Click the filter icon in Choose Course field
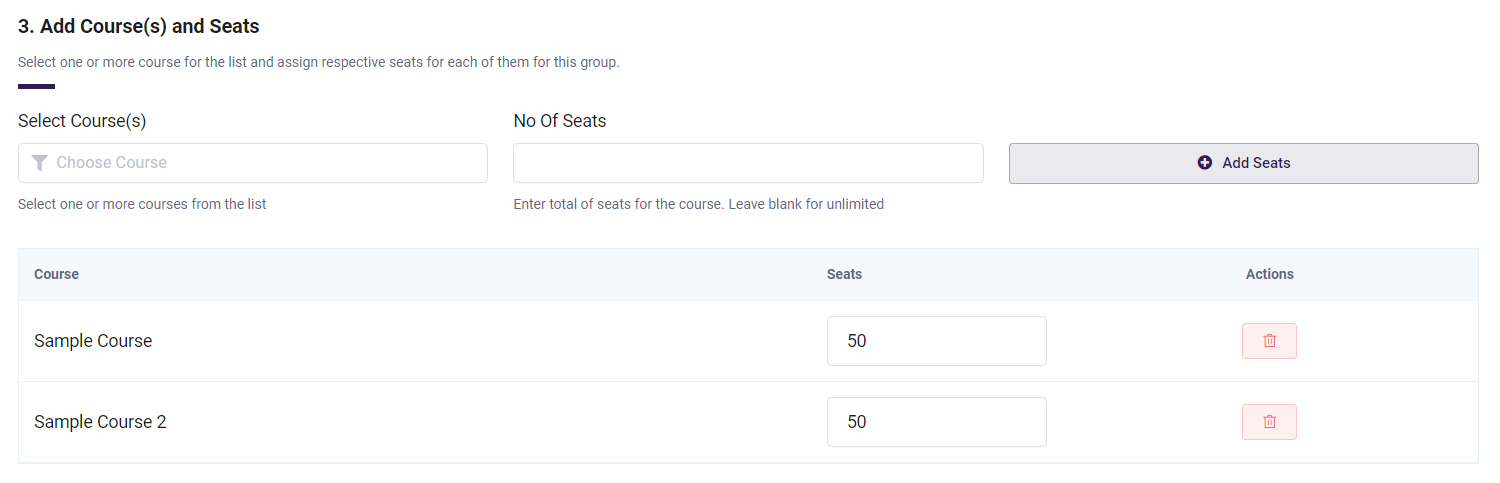Viewport: 1500px width, 483px height. pyautogui.click(x=39, y=163)
